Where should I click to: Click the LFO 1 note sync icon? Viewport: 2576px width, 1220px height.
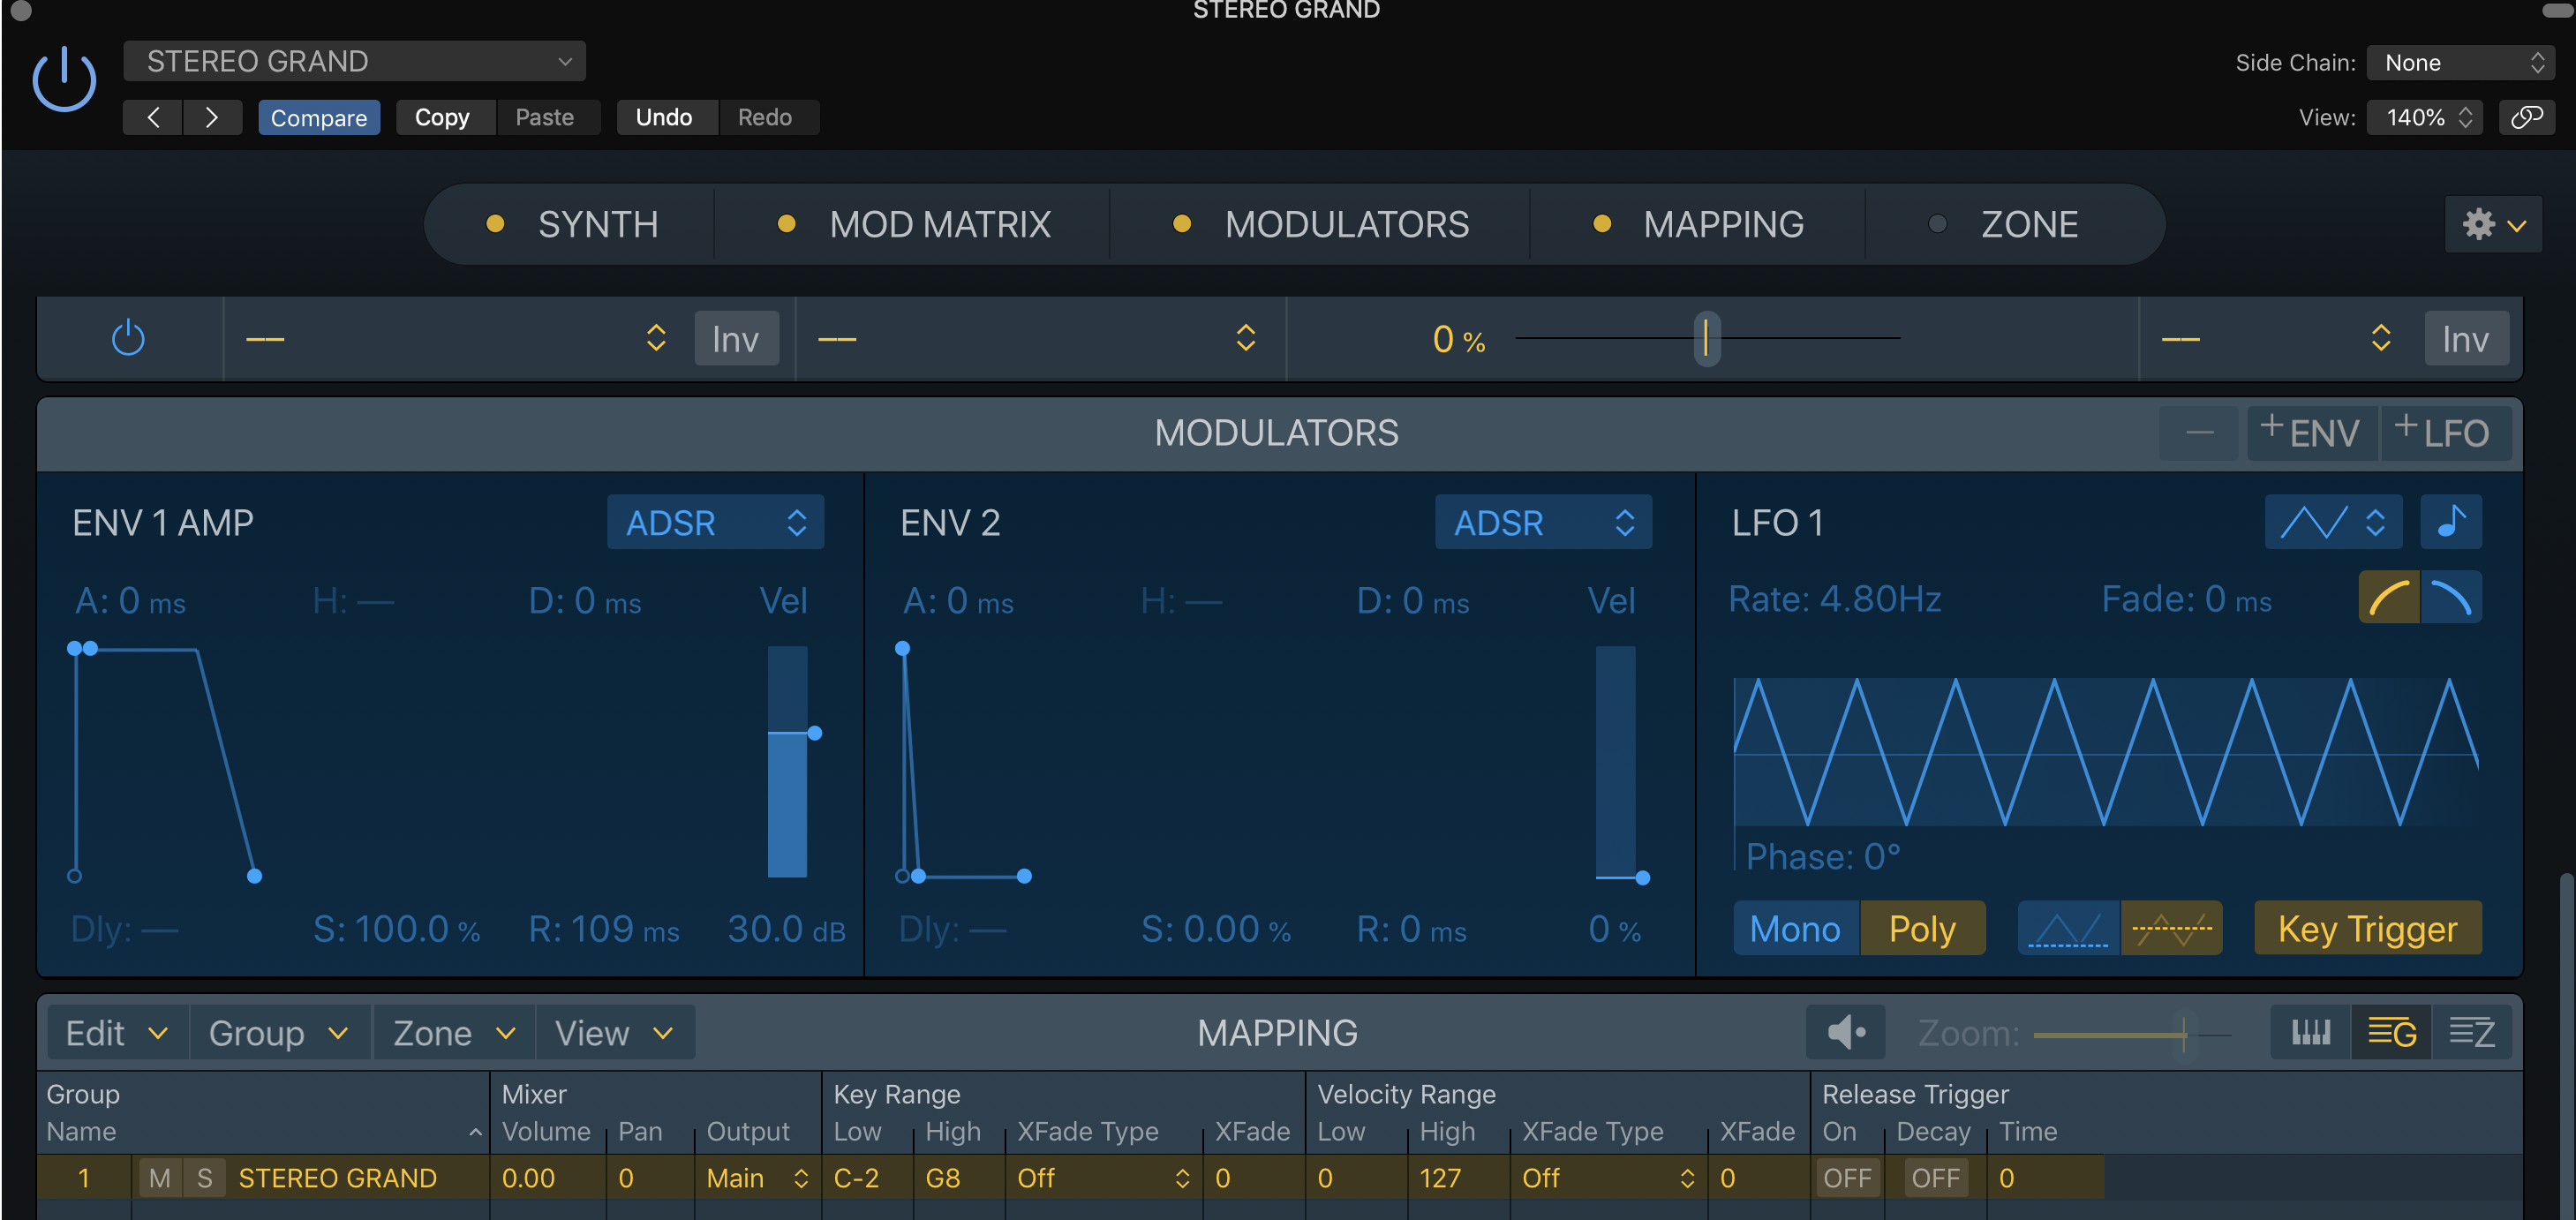2450,522
